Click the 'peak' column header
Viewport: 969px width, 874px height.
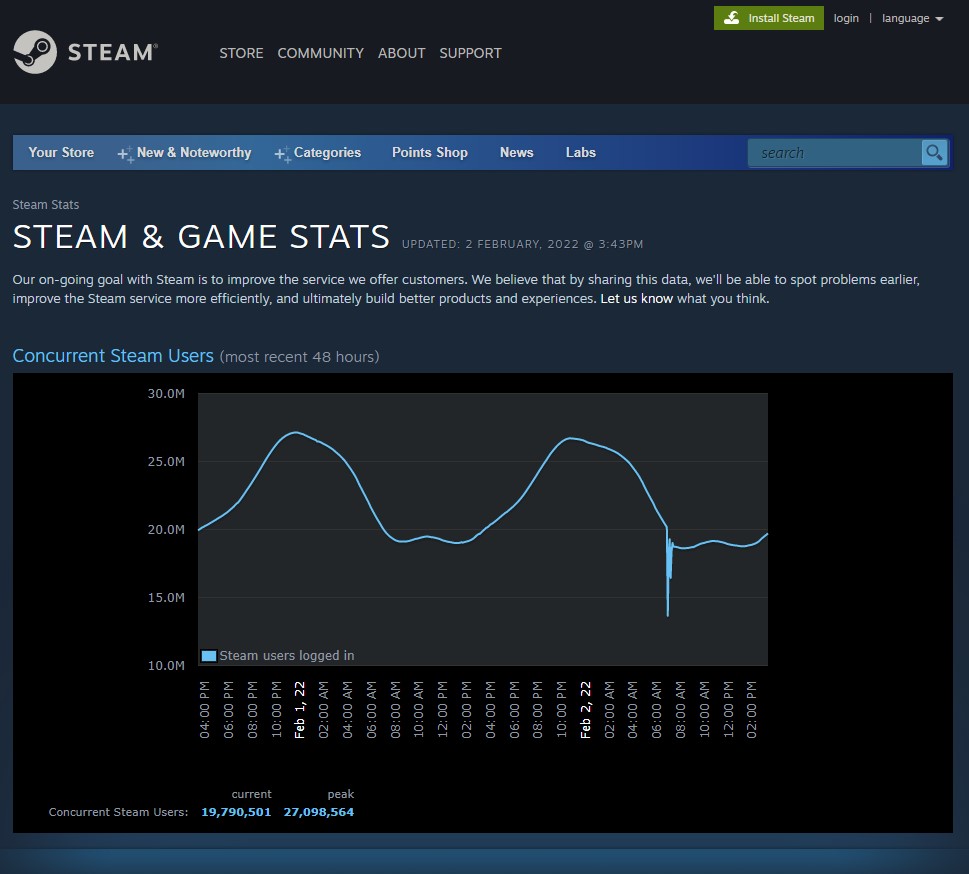pos(341,794)
